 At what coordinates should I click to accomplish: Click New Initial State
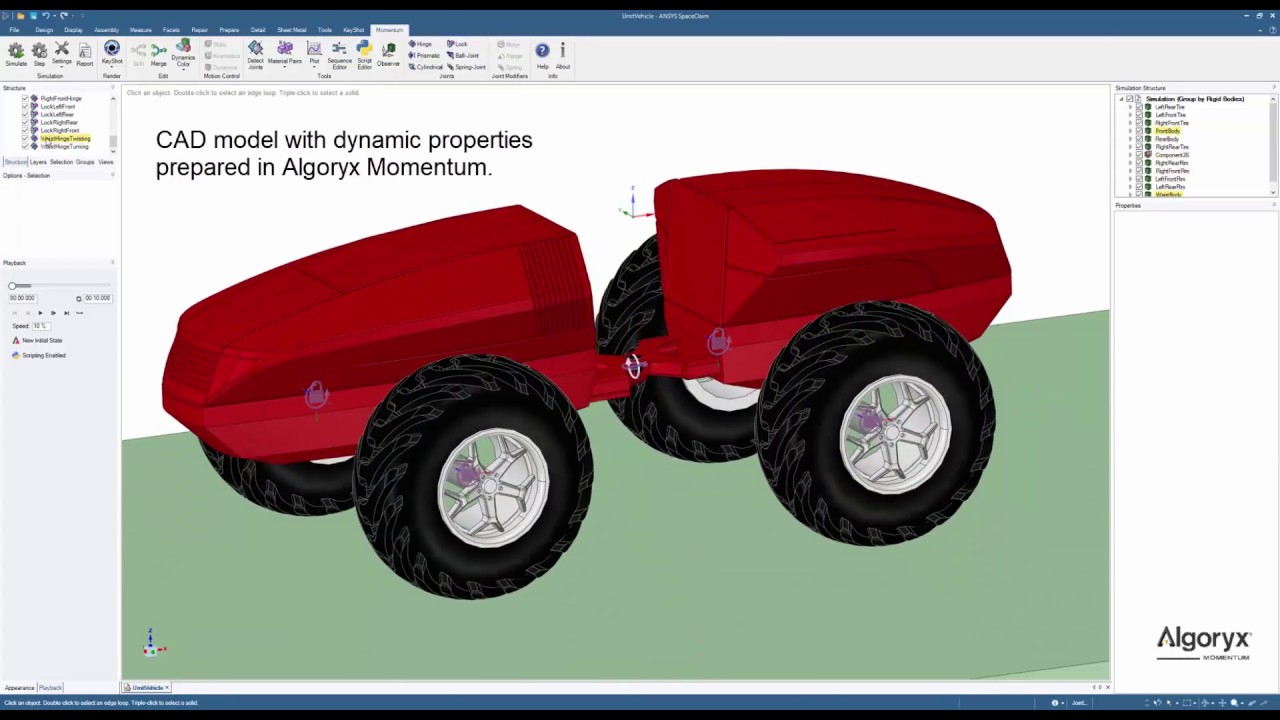[x=37, y=341]
